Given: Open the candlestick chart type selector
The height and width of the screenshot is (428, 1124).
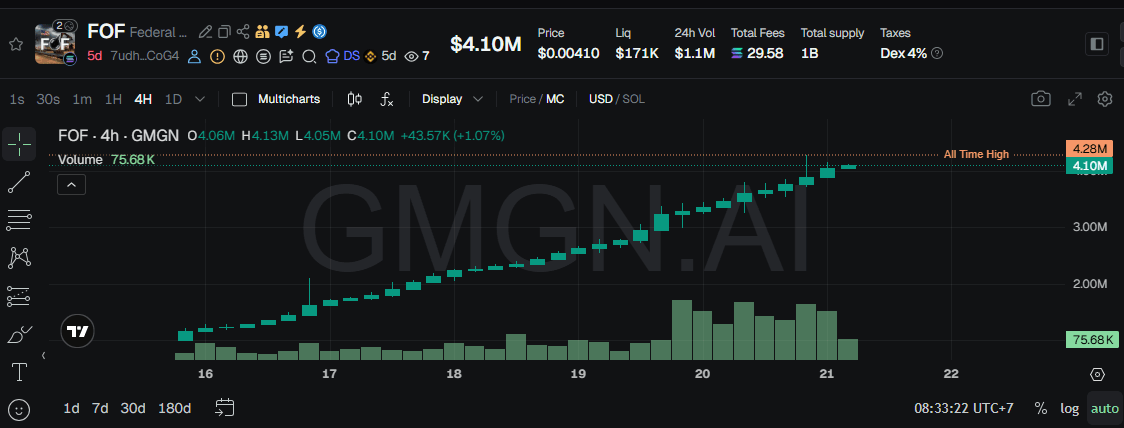Looking at the screenshot, I should tap(354, 99).
